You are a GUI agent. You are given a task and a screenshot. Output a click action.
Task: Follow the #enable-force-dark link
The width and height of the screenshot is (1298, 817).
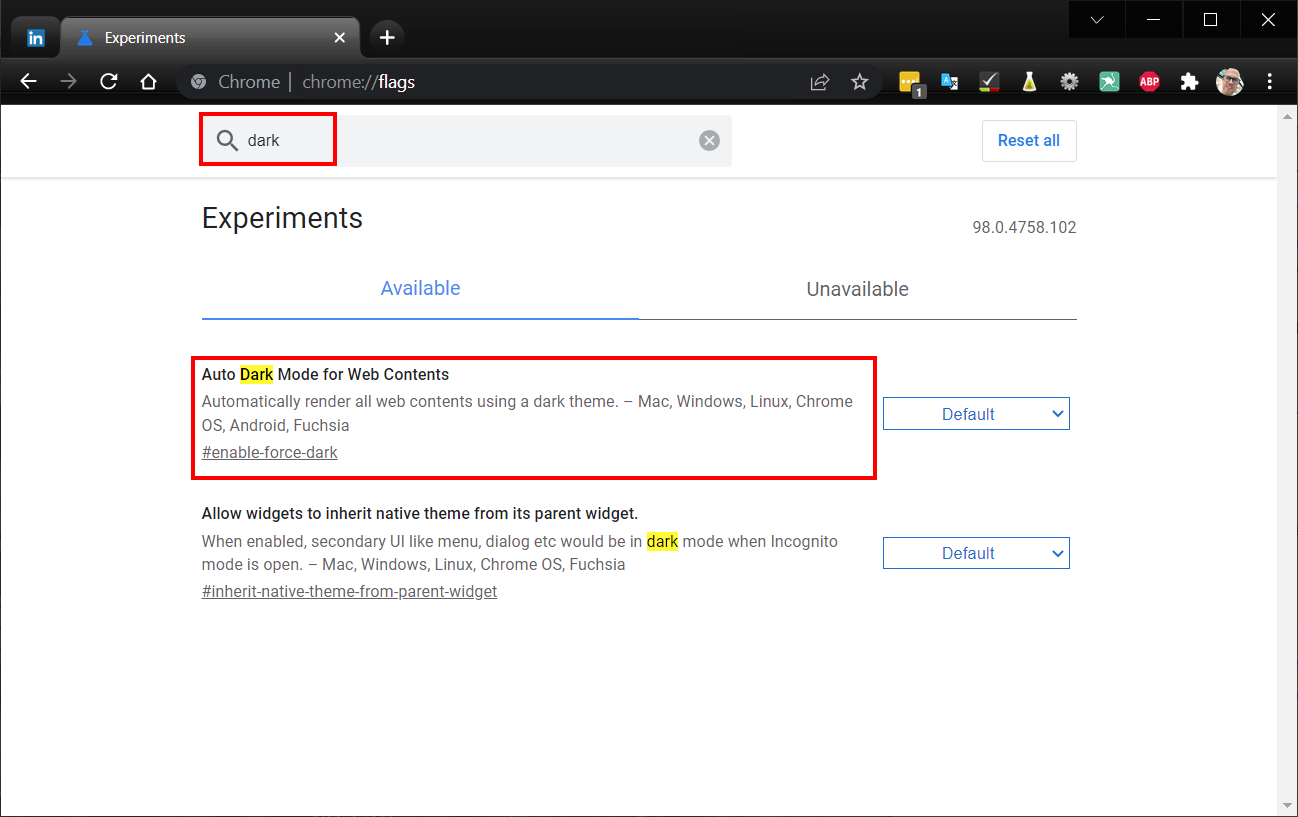270,453
